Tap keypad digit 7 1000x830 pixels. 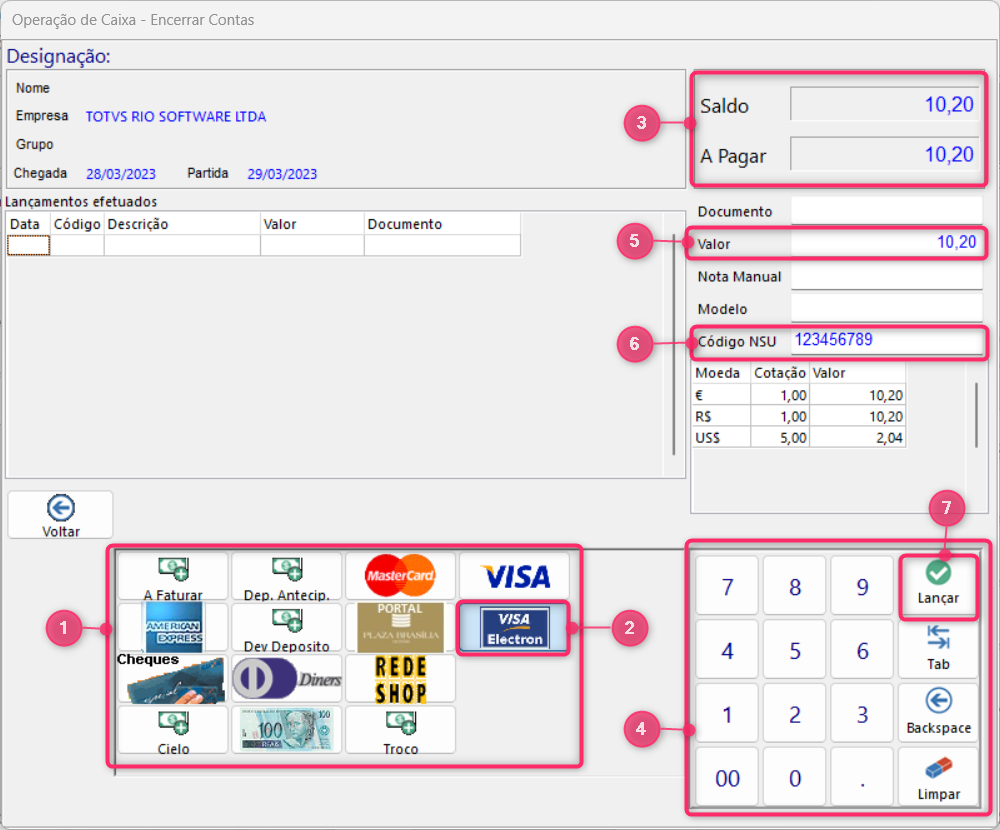[727, 586]
